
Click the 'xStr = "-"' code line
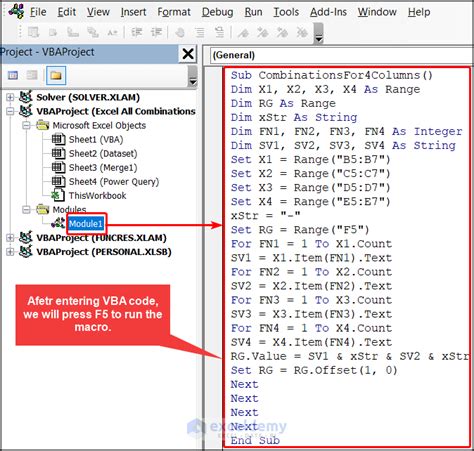265,216
